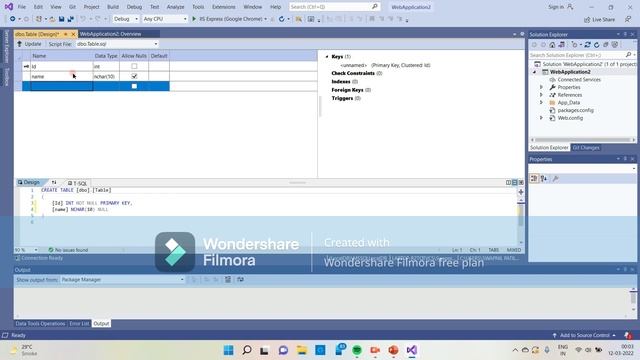The width and height of the screenshot is (640, 360).
Task: Click the Property Pages wrench icon in Properties panel
Action: pyautogui.click(x=556, y=178)
